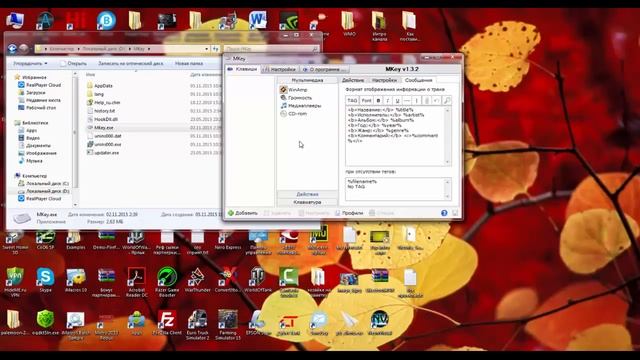Select the Медиаплееры item in MKey
Screen dimensions: 640x360
(301, 106)
